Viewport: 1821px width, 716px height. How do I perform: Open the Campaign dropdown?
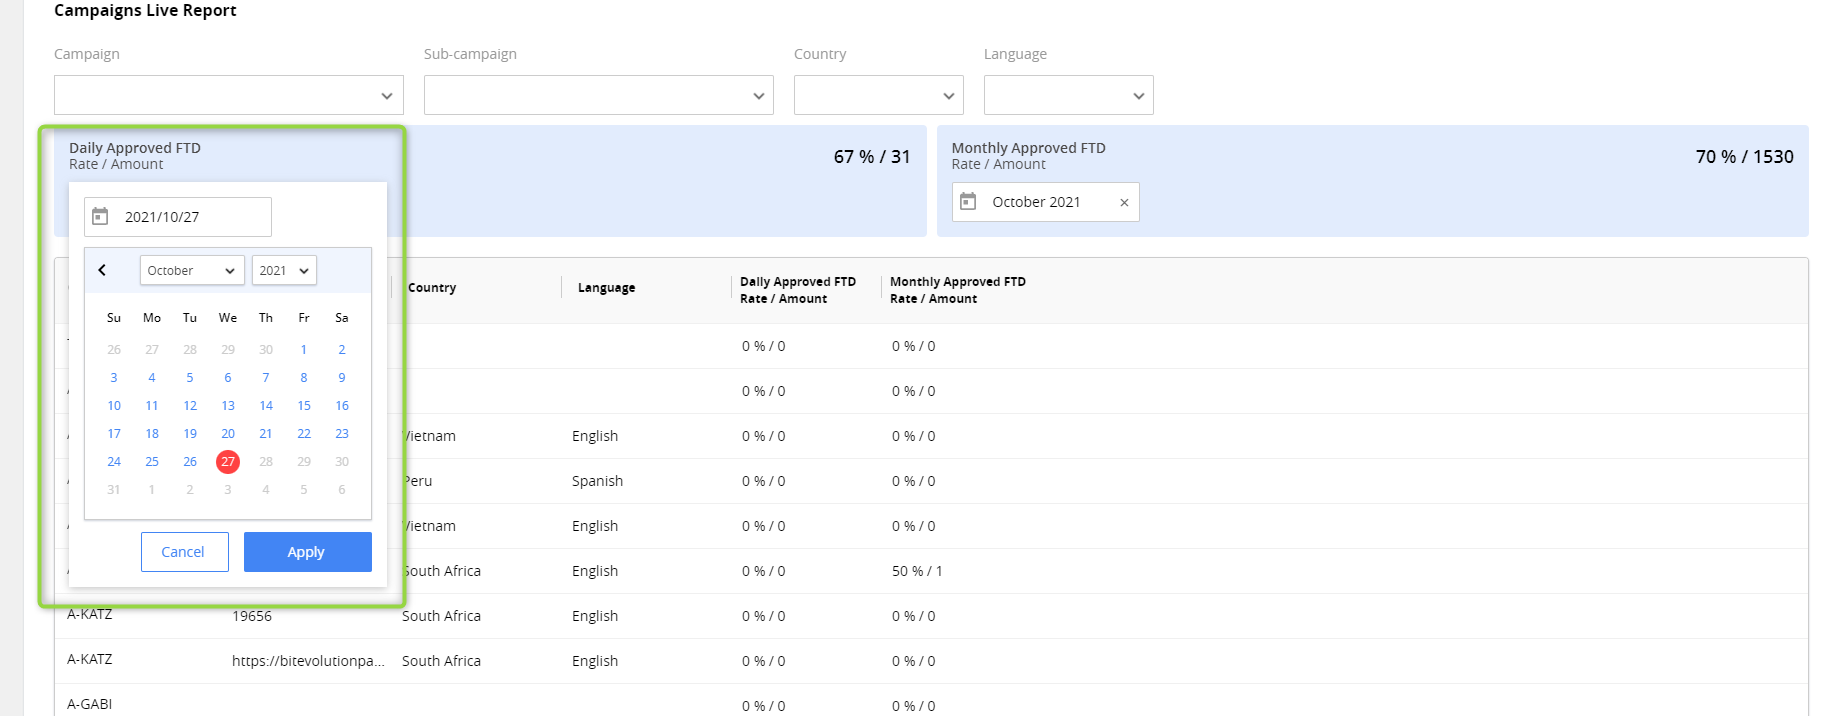[229, 95]
